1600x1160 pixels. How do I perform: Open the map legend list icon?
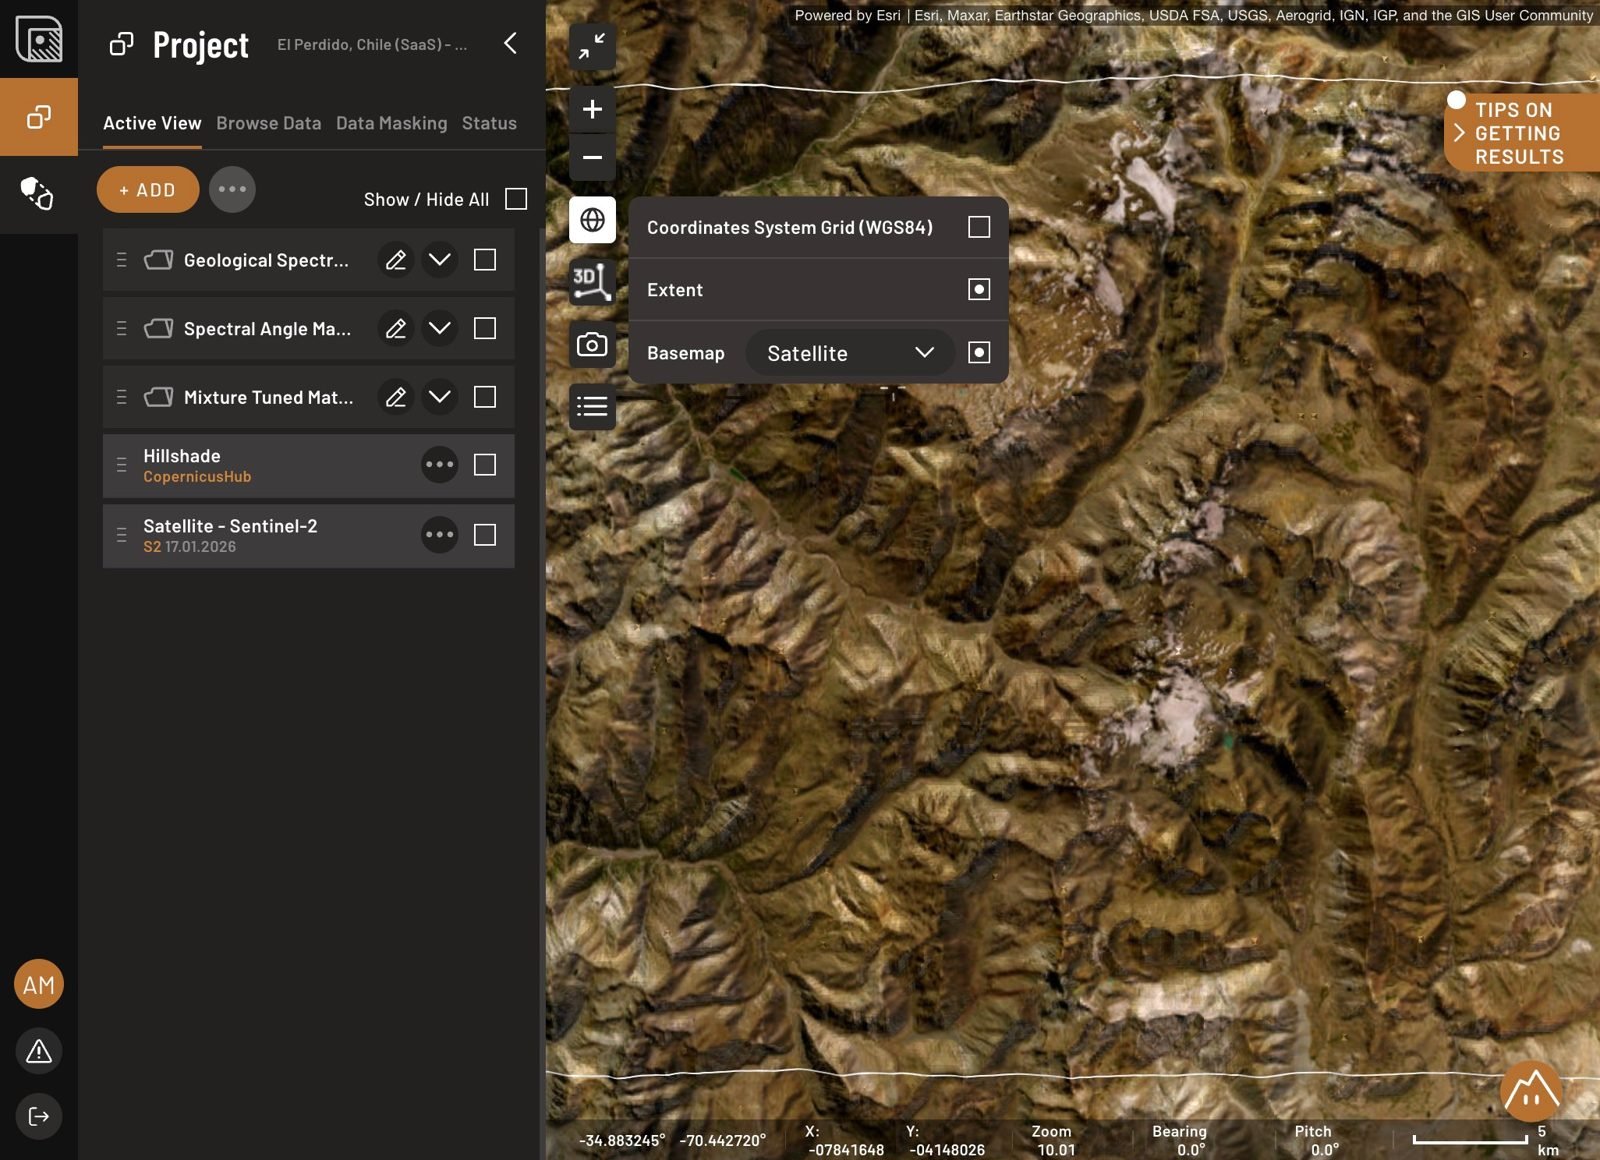(x=592, y=407)
